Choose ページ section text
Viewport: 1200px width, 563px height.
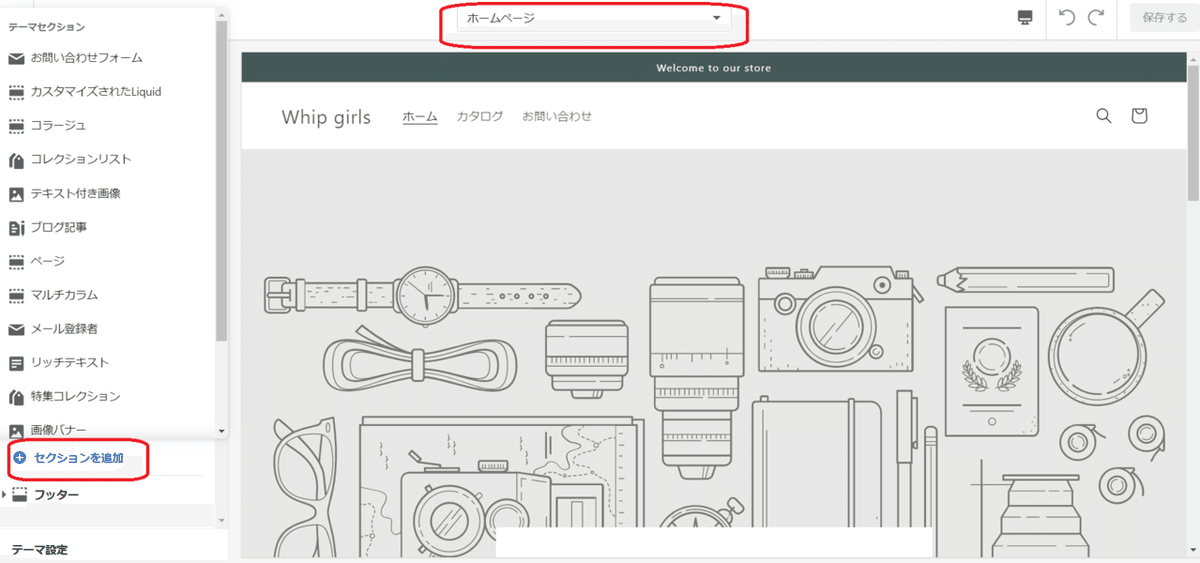(47, 262)
